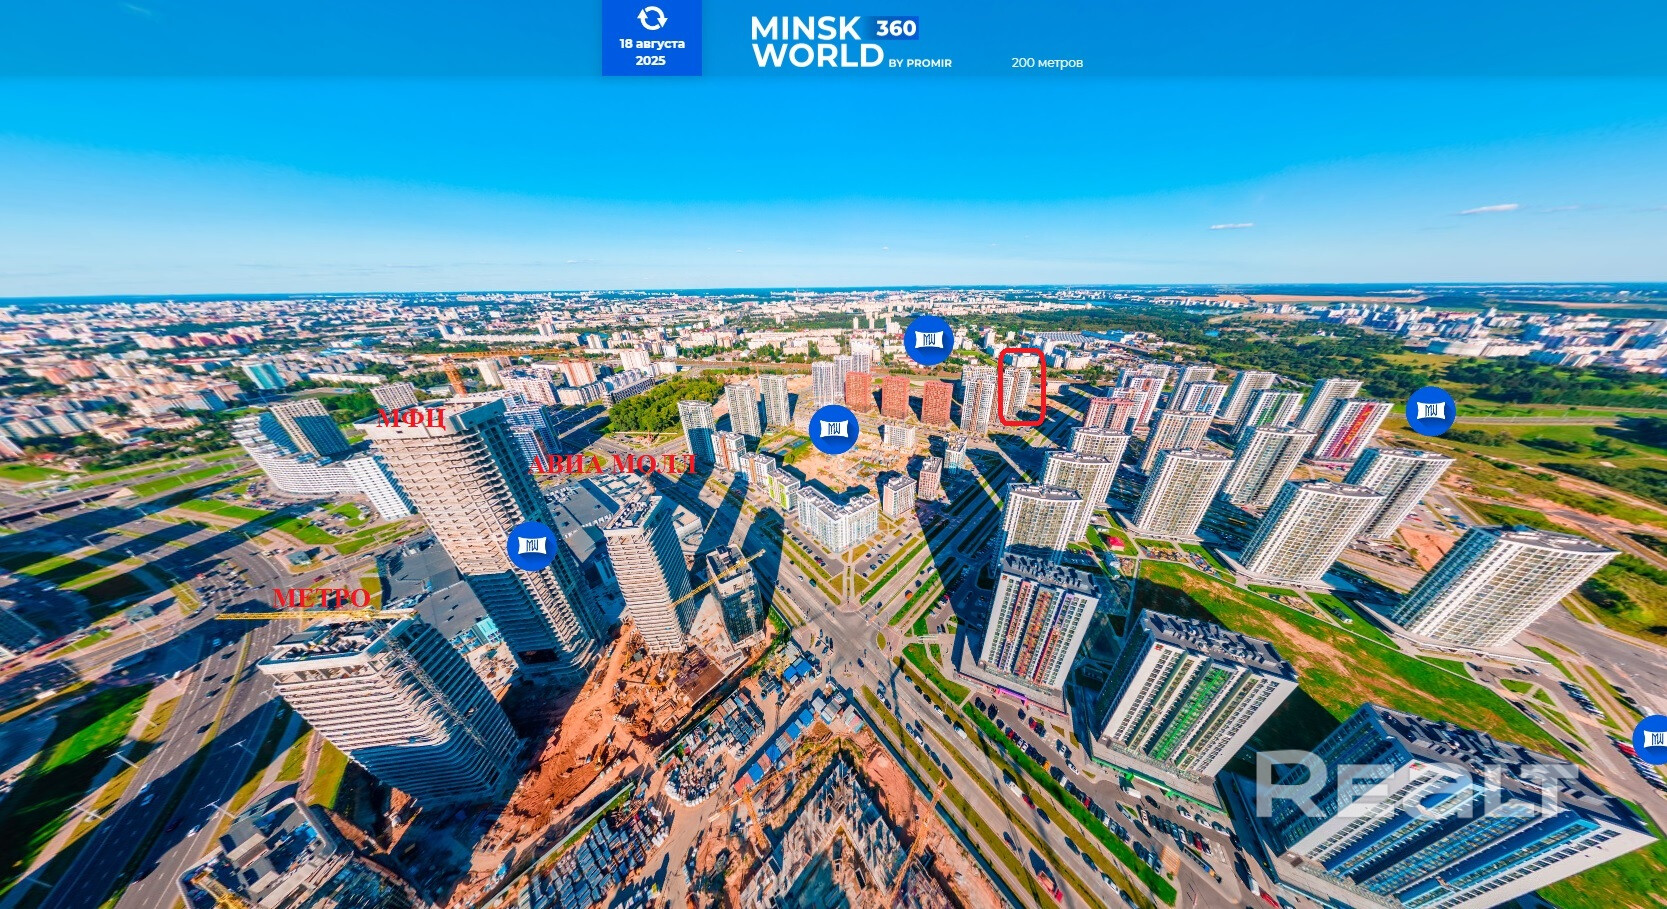This screenshot has width=1667, height=909.
Task: Click the red АВИА МОЛЛ label
Action: [612, 464]
